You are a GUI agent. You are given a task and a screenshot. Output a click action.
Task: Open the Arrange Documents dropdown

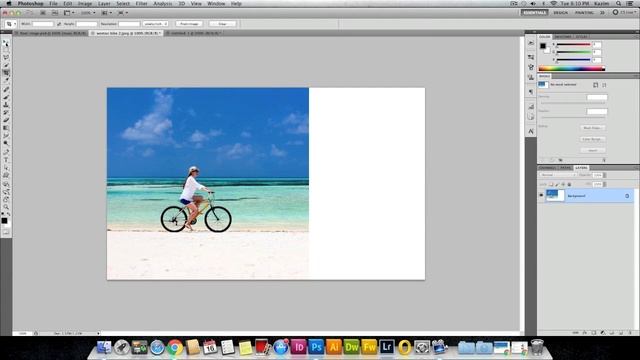(x=106, y=13)
